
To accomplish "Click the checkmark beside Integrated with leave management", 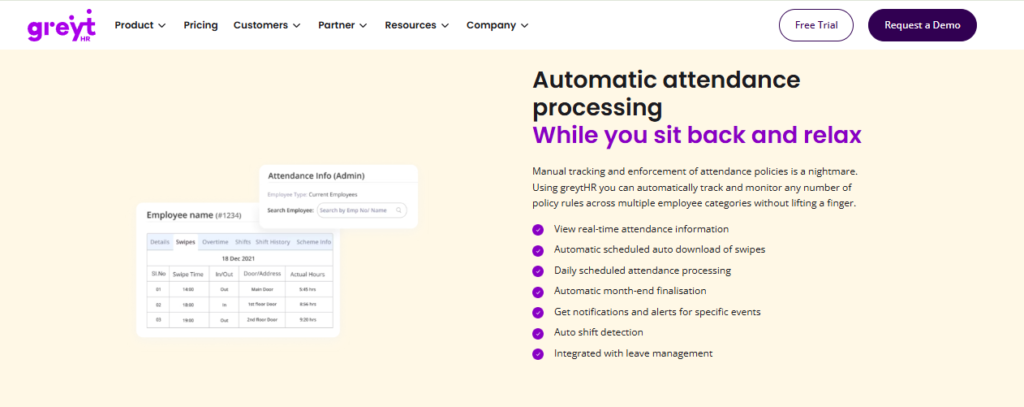I will point(537,354).
